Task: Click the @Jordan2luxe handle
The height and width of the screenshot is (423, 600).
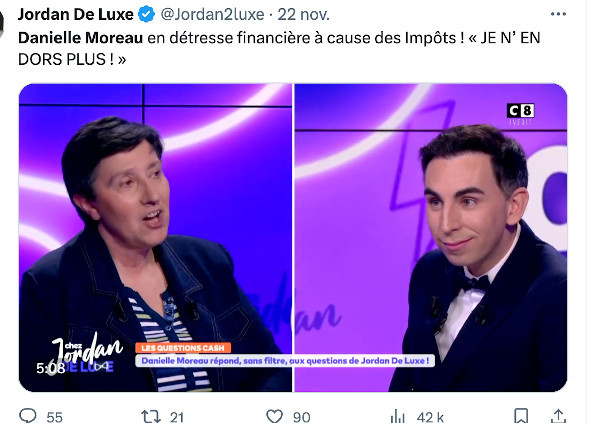Action: [212, 15]
